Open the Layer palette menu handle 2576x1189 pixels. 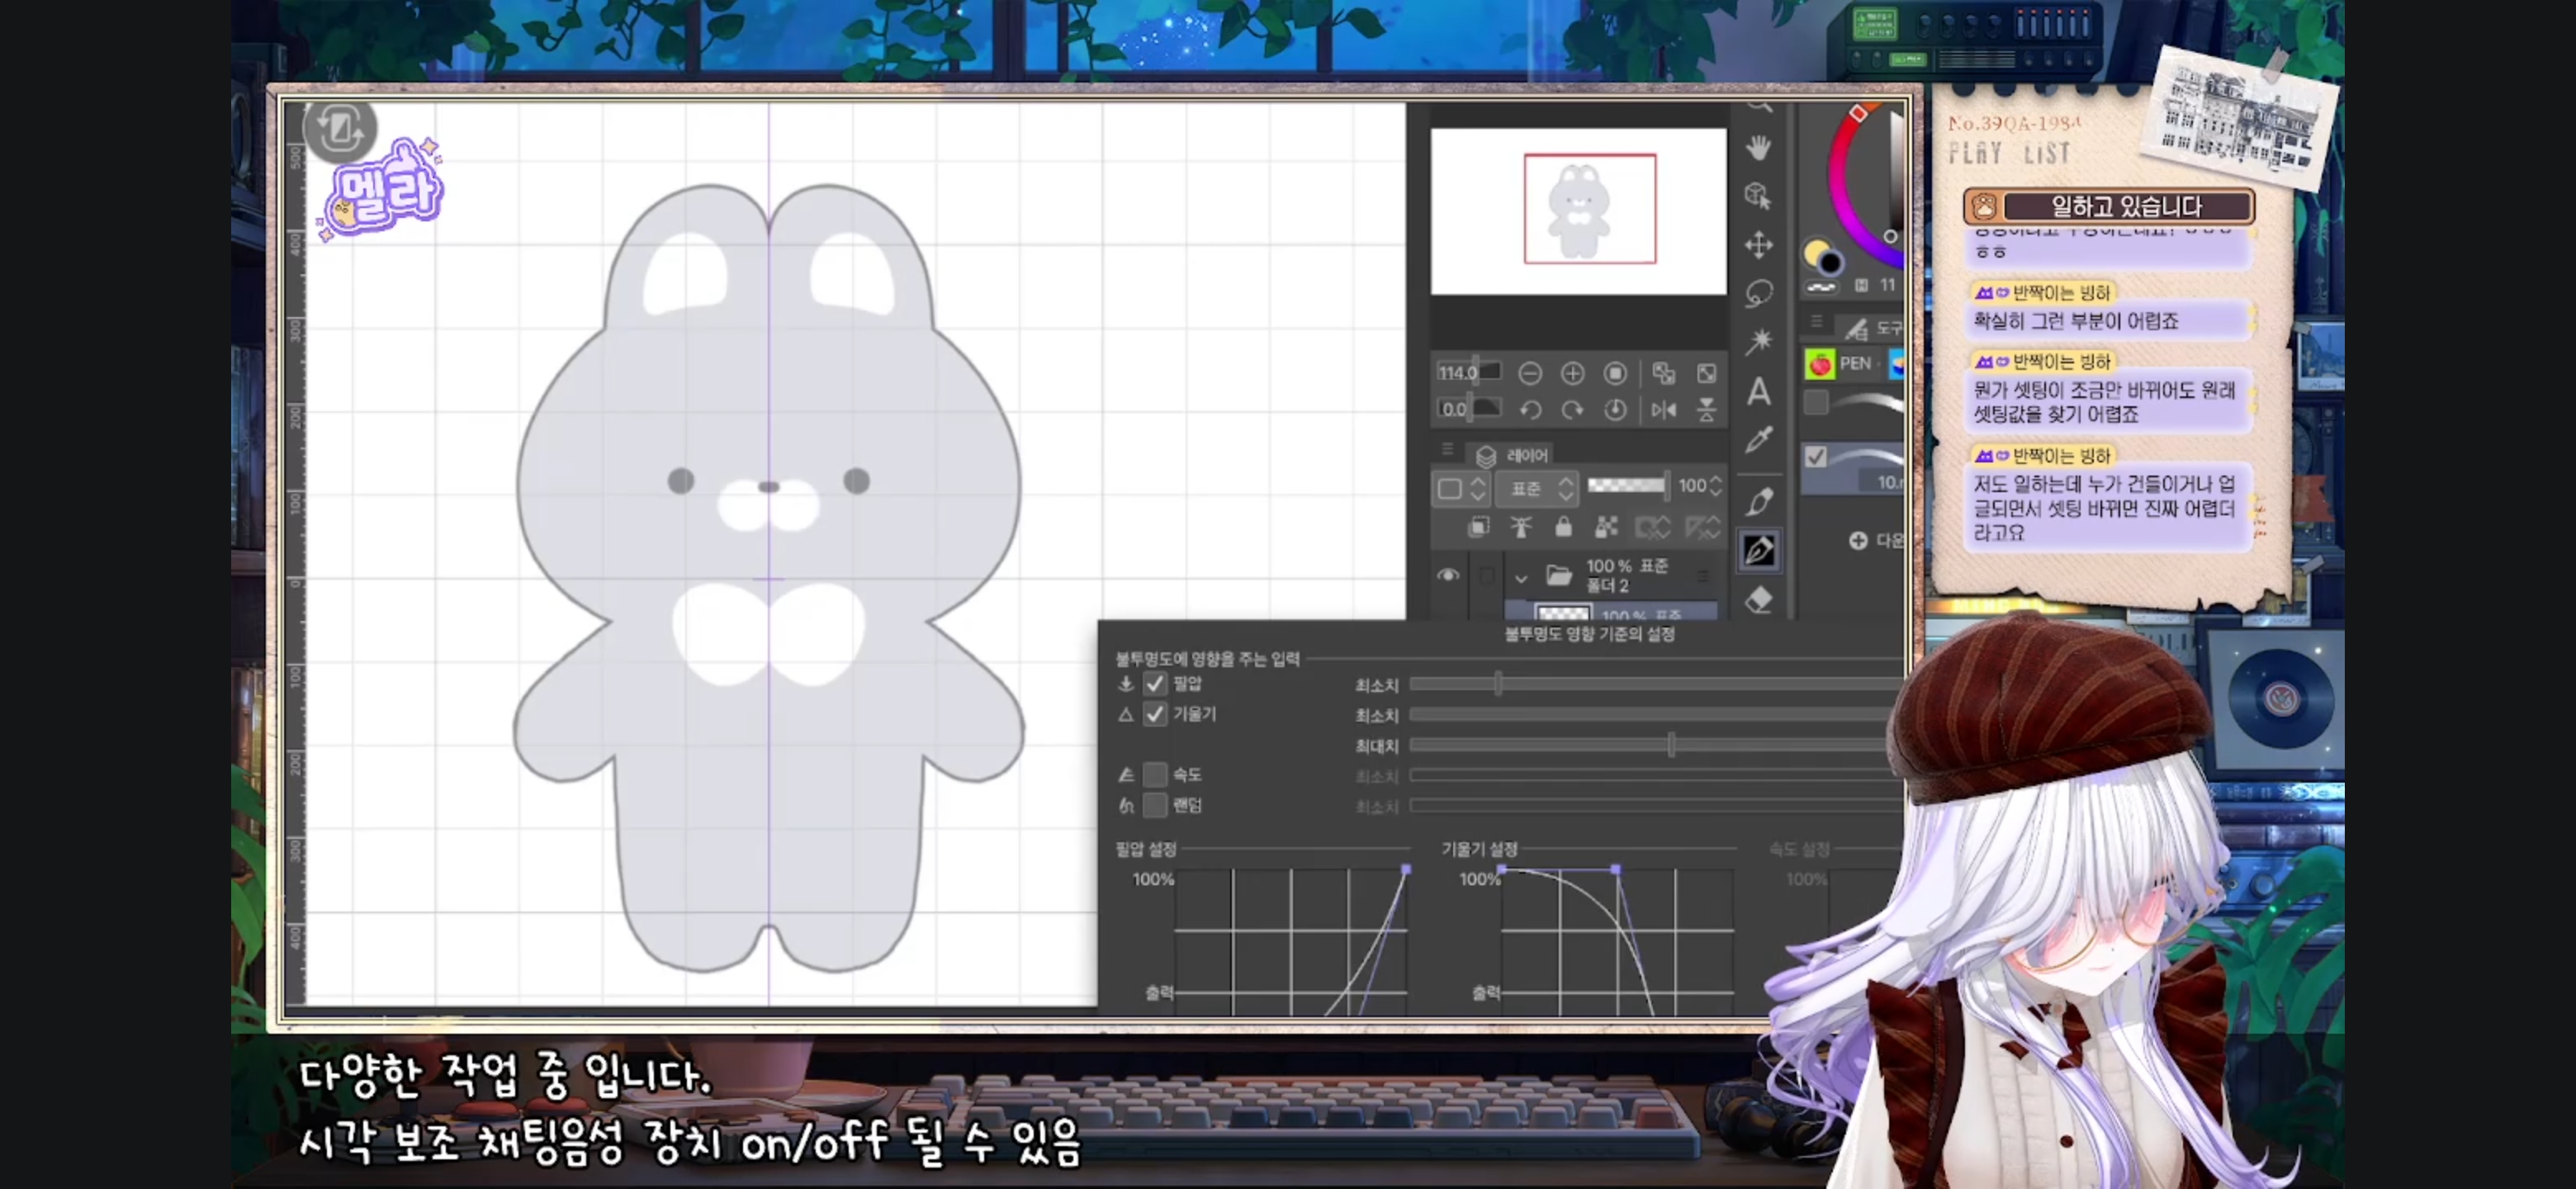(x=1447, y=449)
